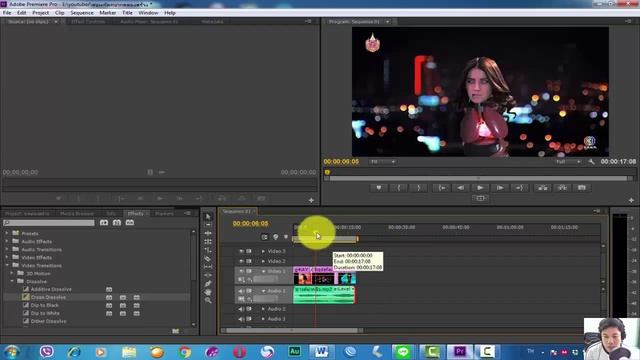Select the Rate Stretch tool
Image resolution: width=640 pixels, height=360 pixels.
pyautogui.click(x=208, y=250)
